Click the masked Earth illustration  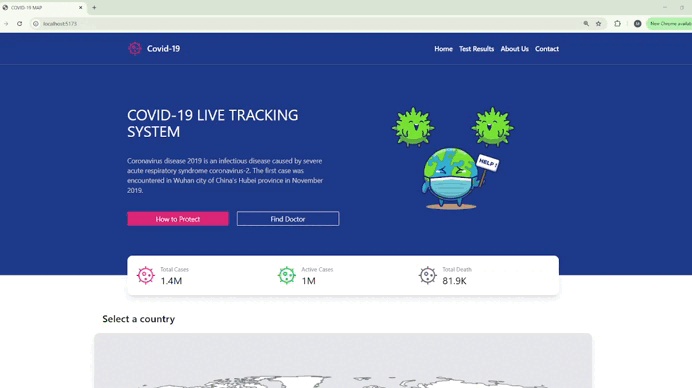(x=452, y=178)
